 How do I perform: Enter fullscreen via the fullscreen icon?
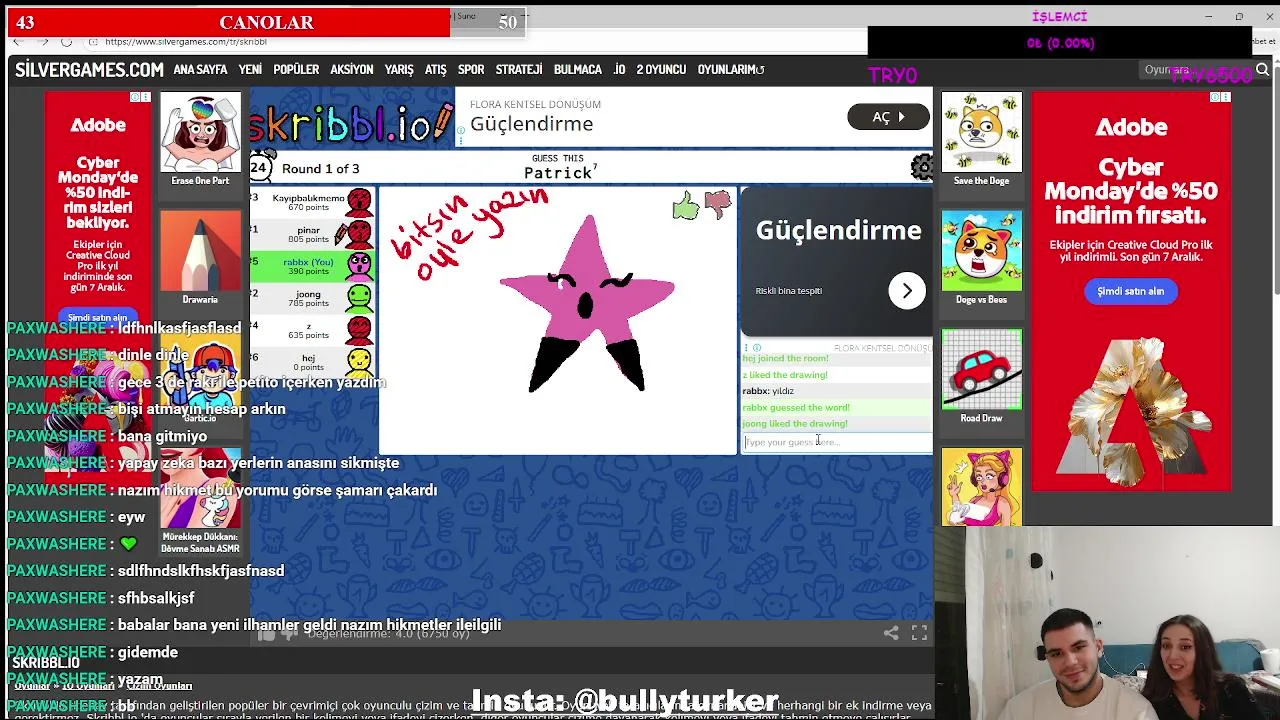tap(919, 632)
